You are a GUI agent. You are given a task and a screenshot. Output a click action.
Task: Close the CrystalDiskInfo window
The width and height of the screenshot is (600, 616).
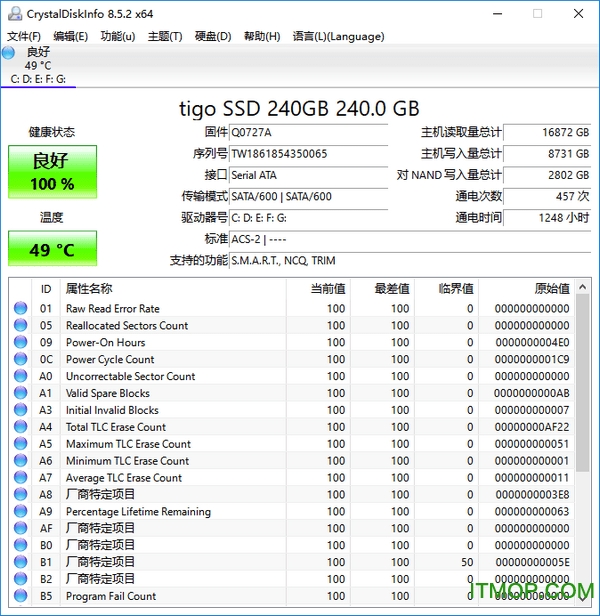coord(578,14)
